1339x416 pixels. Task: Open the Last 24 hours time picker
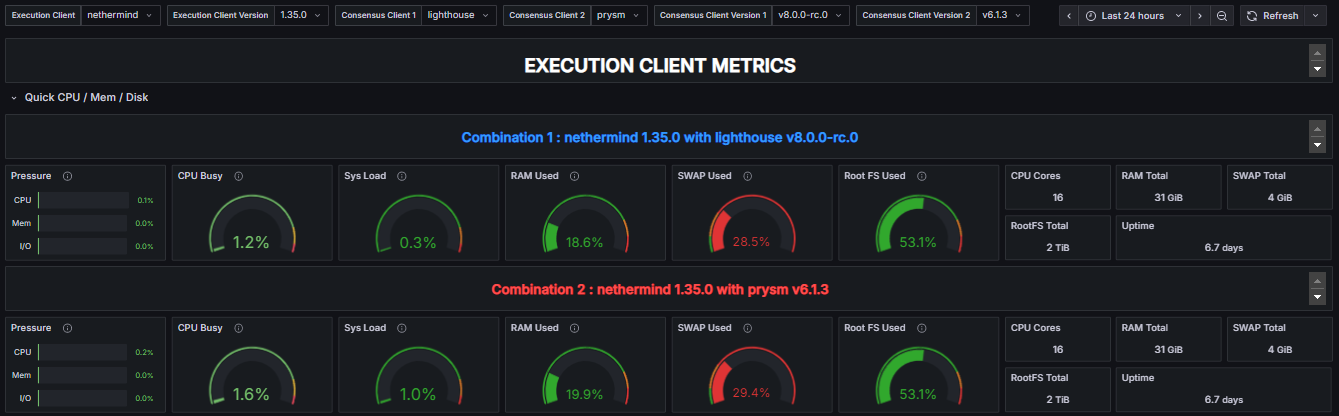[1133, 16]
